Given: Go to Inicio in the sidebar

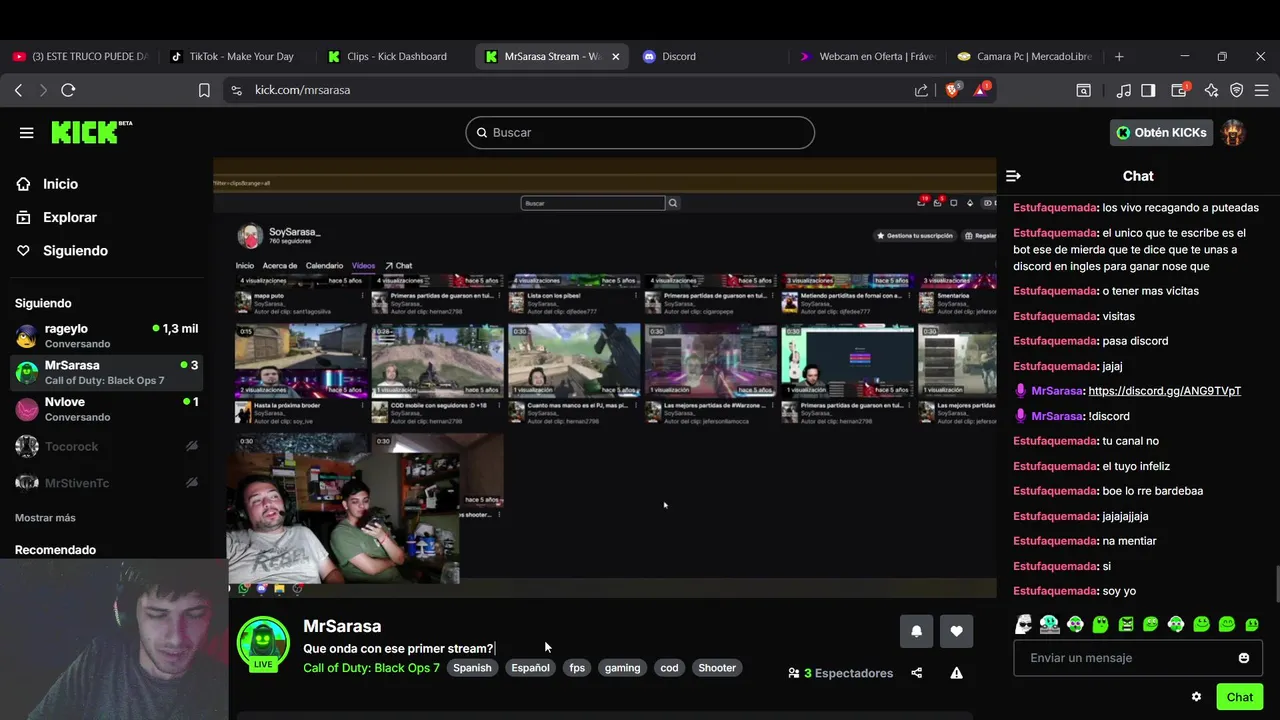Looking at the screenshot, I should (60, 184).
